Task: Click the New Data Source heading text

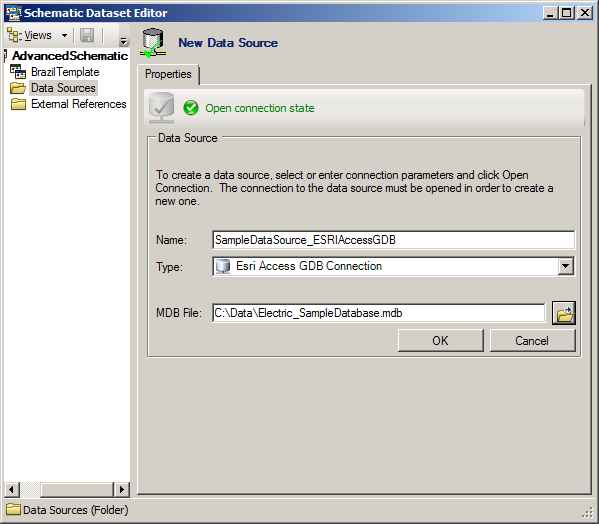Action: (x=228, y=43)
